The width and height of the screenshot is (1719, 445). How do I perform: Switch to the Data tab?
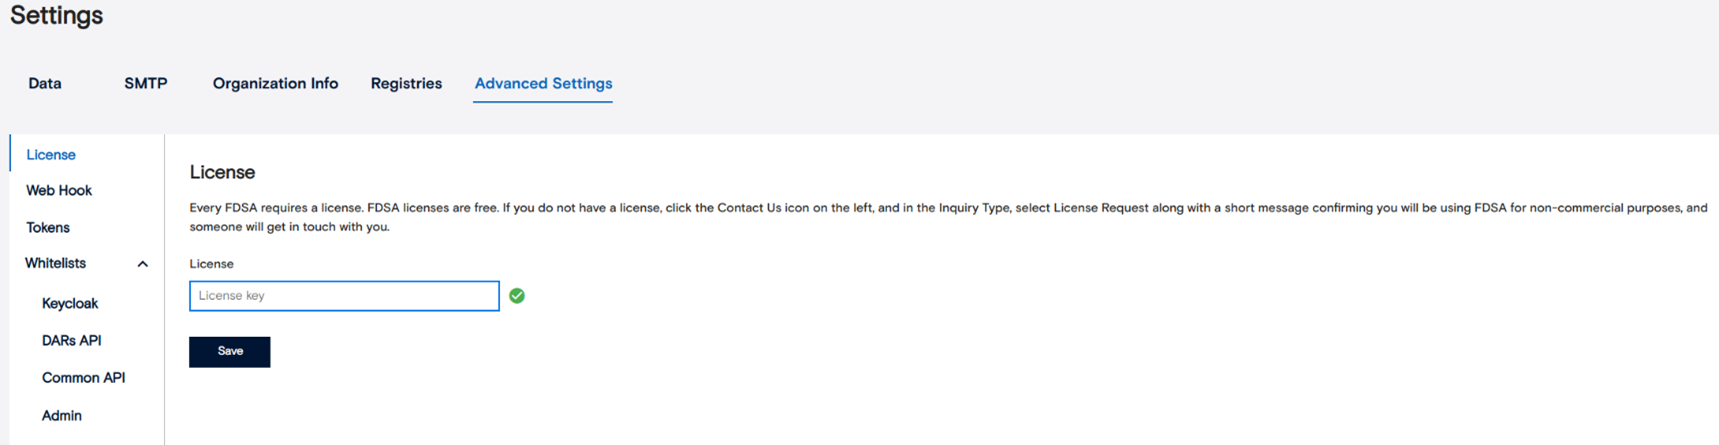click(x=45, y=84)
